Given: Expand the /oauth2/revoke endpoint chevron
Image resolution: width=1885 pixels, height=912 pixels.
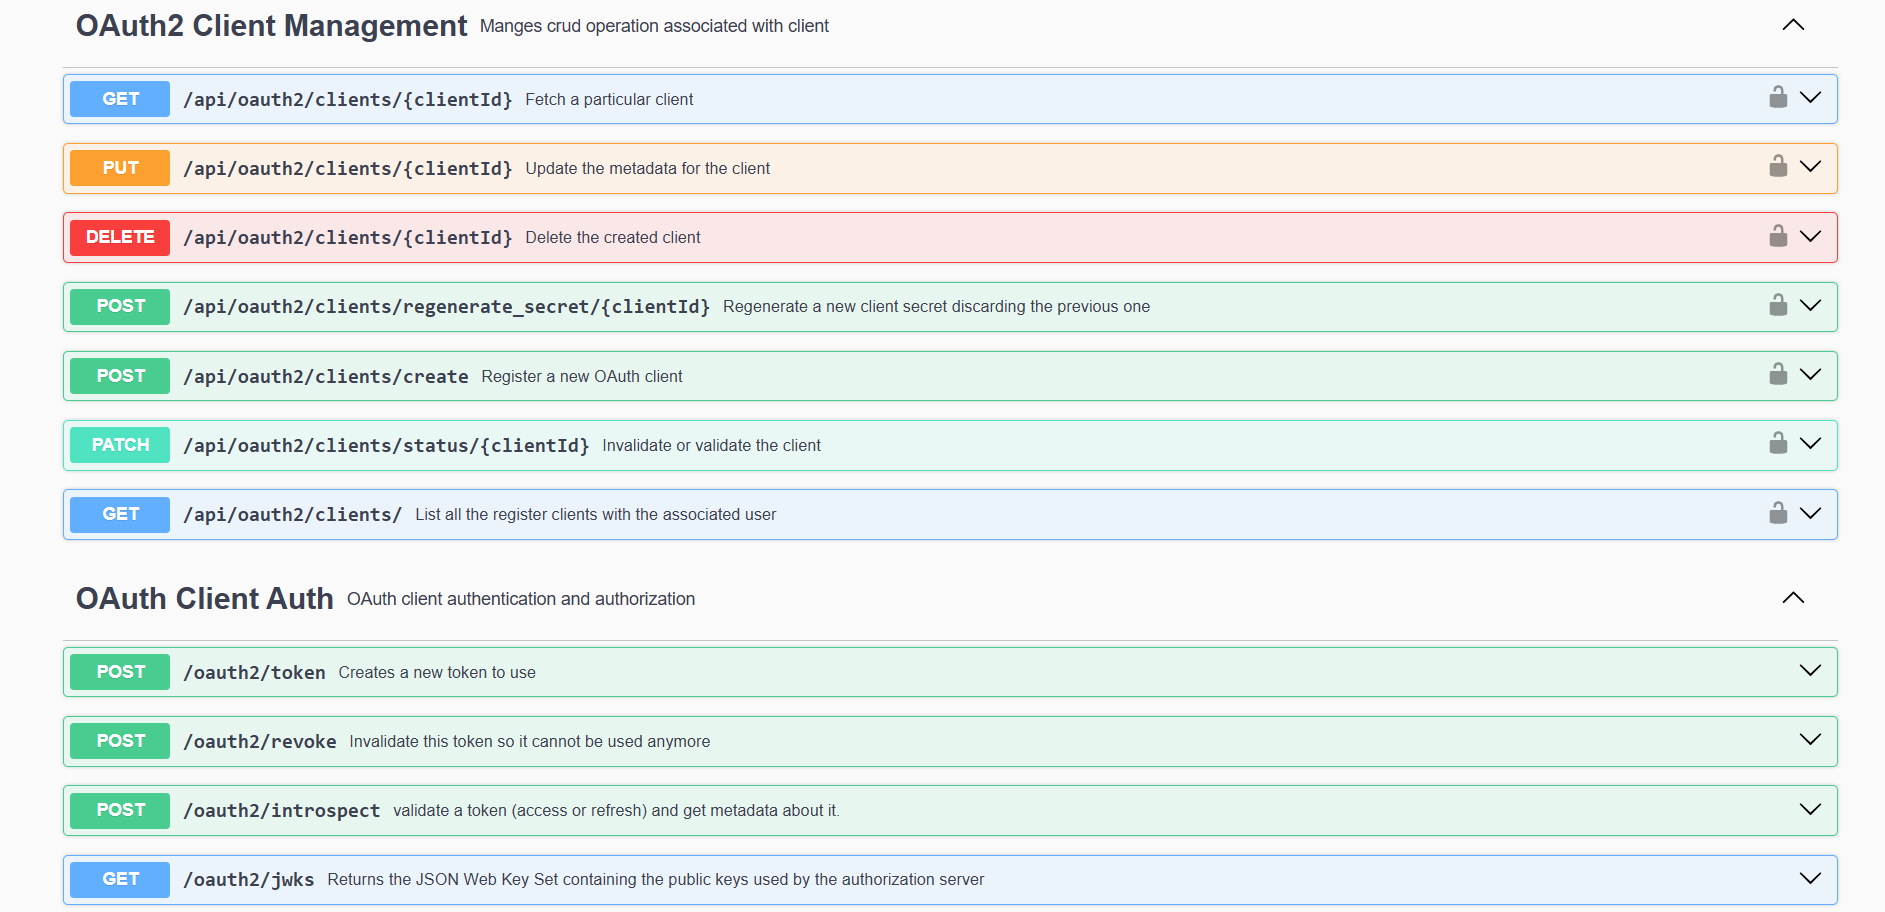Looking at the screenshot, I should click(1809, 740).
